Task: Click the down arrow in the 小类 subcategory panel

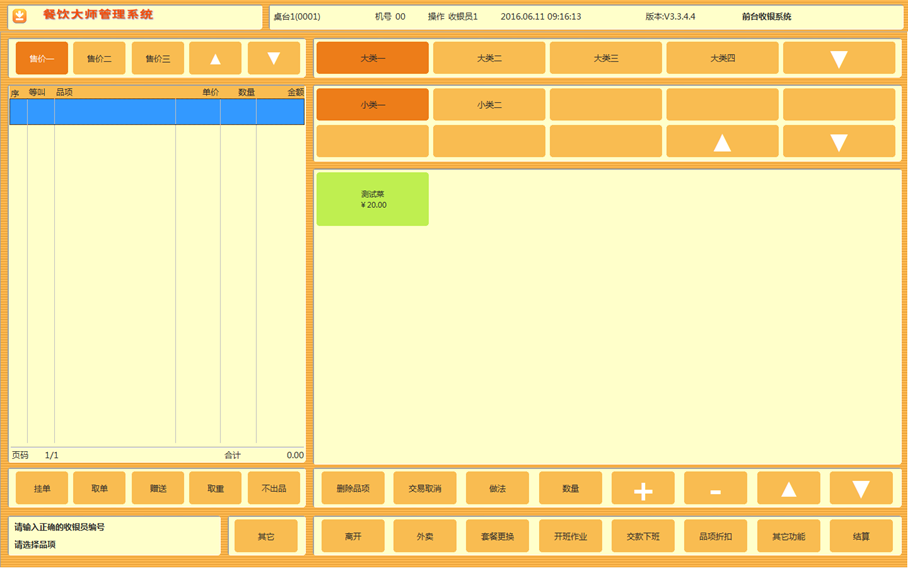Action: point(838,142)
